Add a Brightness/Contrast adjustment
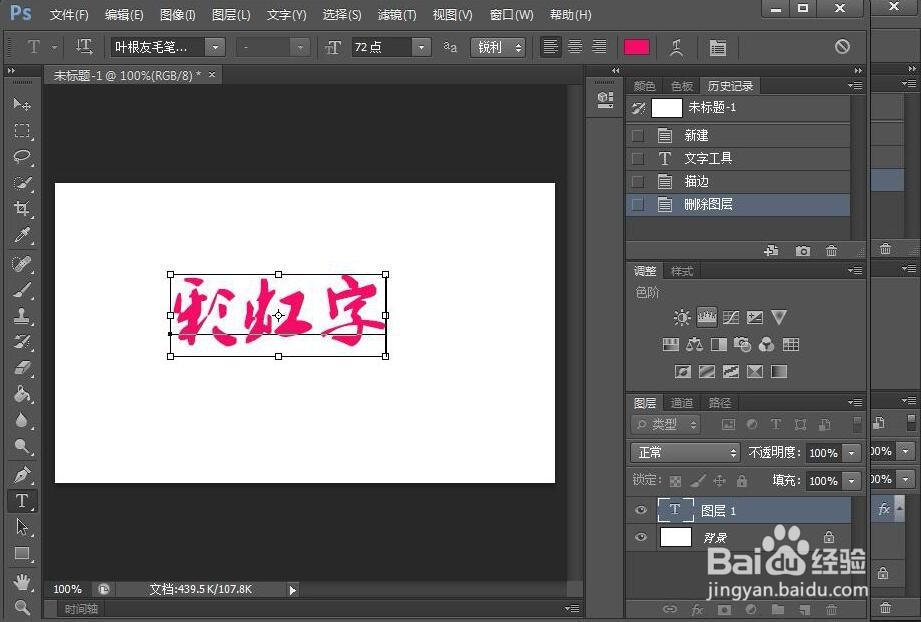The width and height of the screenshot is (921, 622). pos(681,318)
